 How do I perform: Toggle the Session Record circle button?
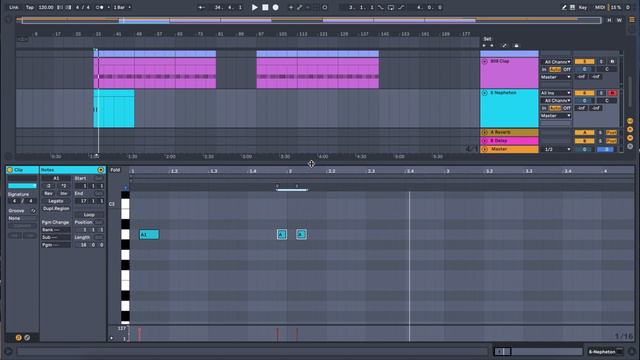tap(324, 7)
